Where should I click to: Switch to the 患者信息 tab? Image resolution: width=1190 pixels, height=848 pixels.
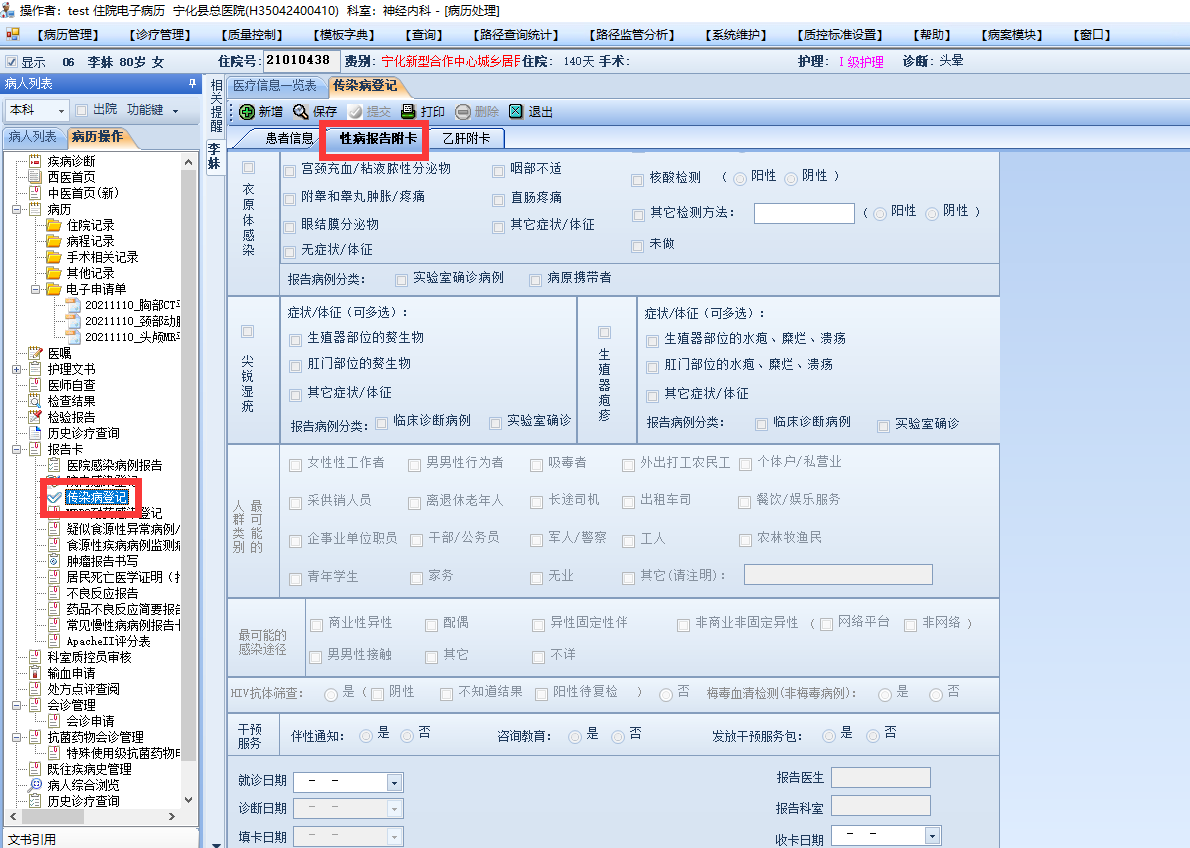point(288,138)
